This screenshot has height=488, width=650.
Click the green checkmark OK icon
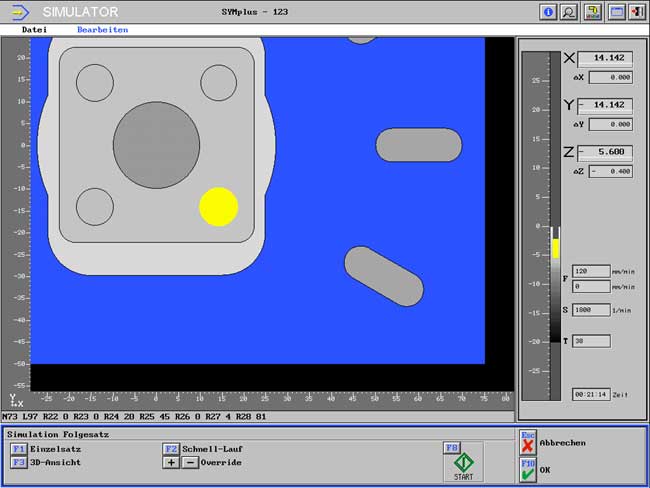click(528, 470)
